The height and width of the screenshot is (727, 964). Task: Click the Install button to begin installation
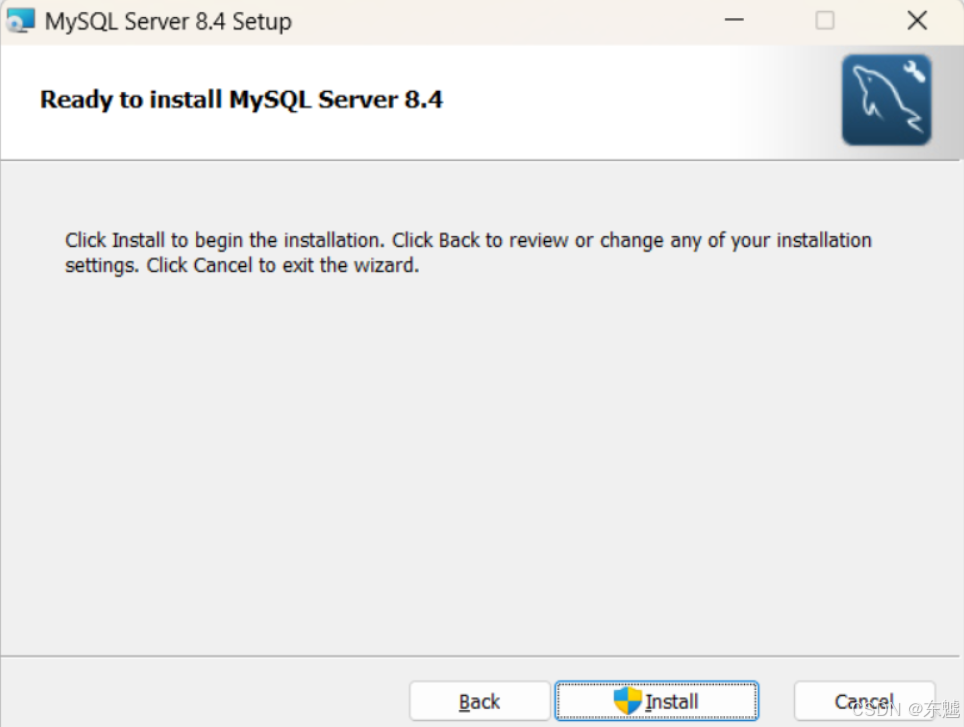click(657, 701)
